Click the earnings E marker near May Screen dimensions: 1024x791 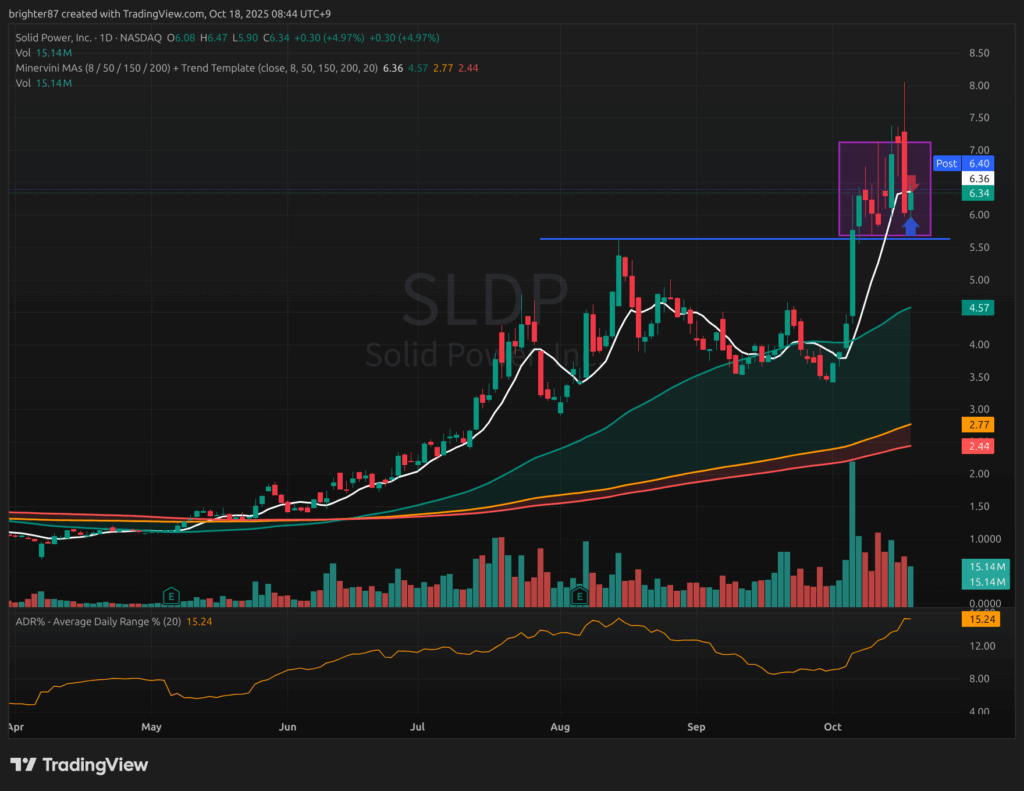coord(171,595)
